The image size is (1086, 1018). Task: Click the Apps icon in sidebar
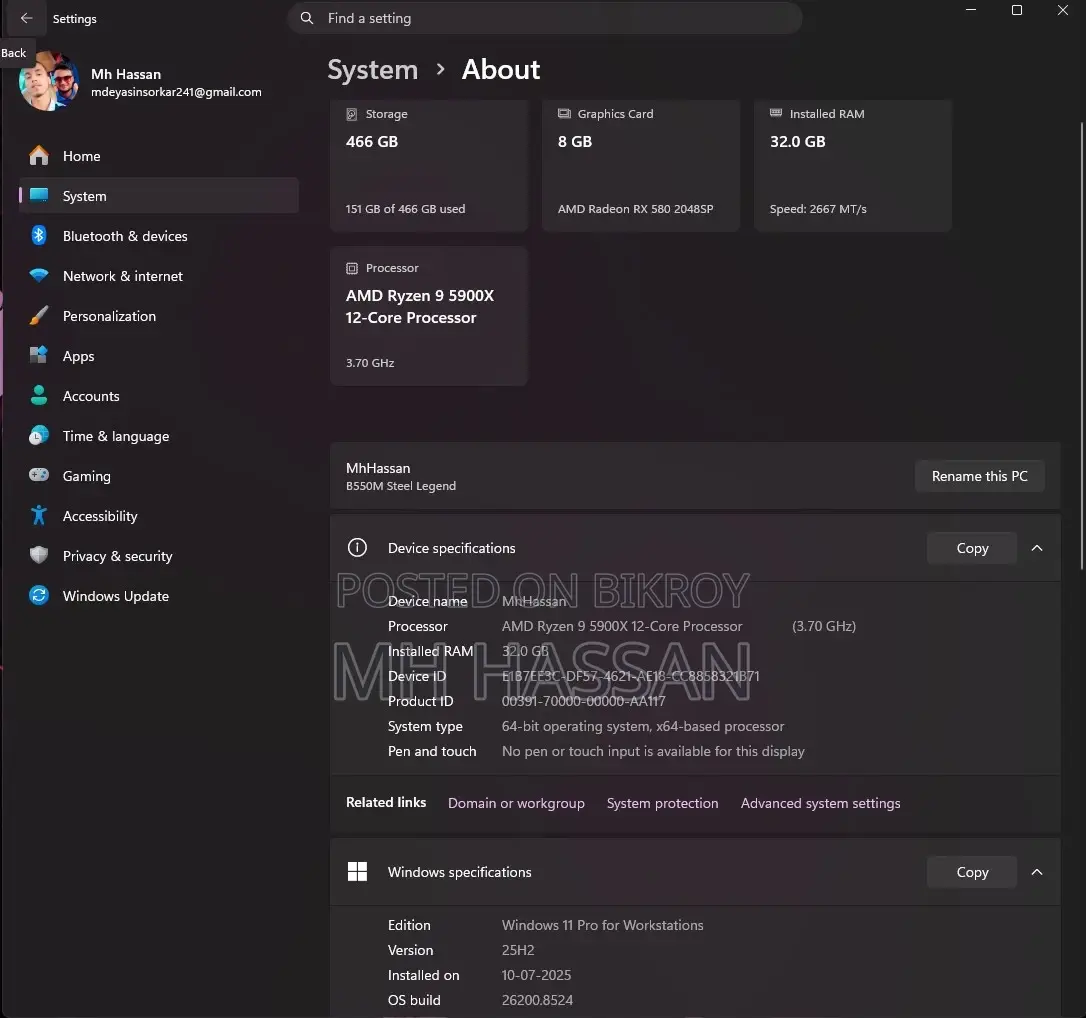(39, 355)
